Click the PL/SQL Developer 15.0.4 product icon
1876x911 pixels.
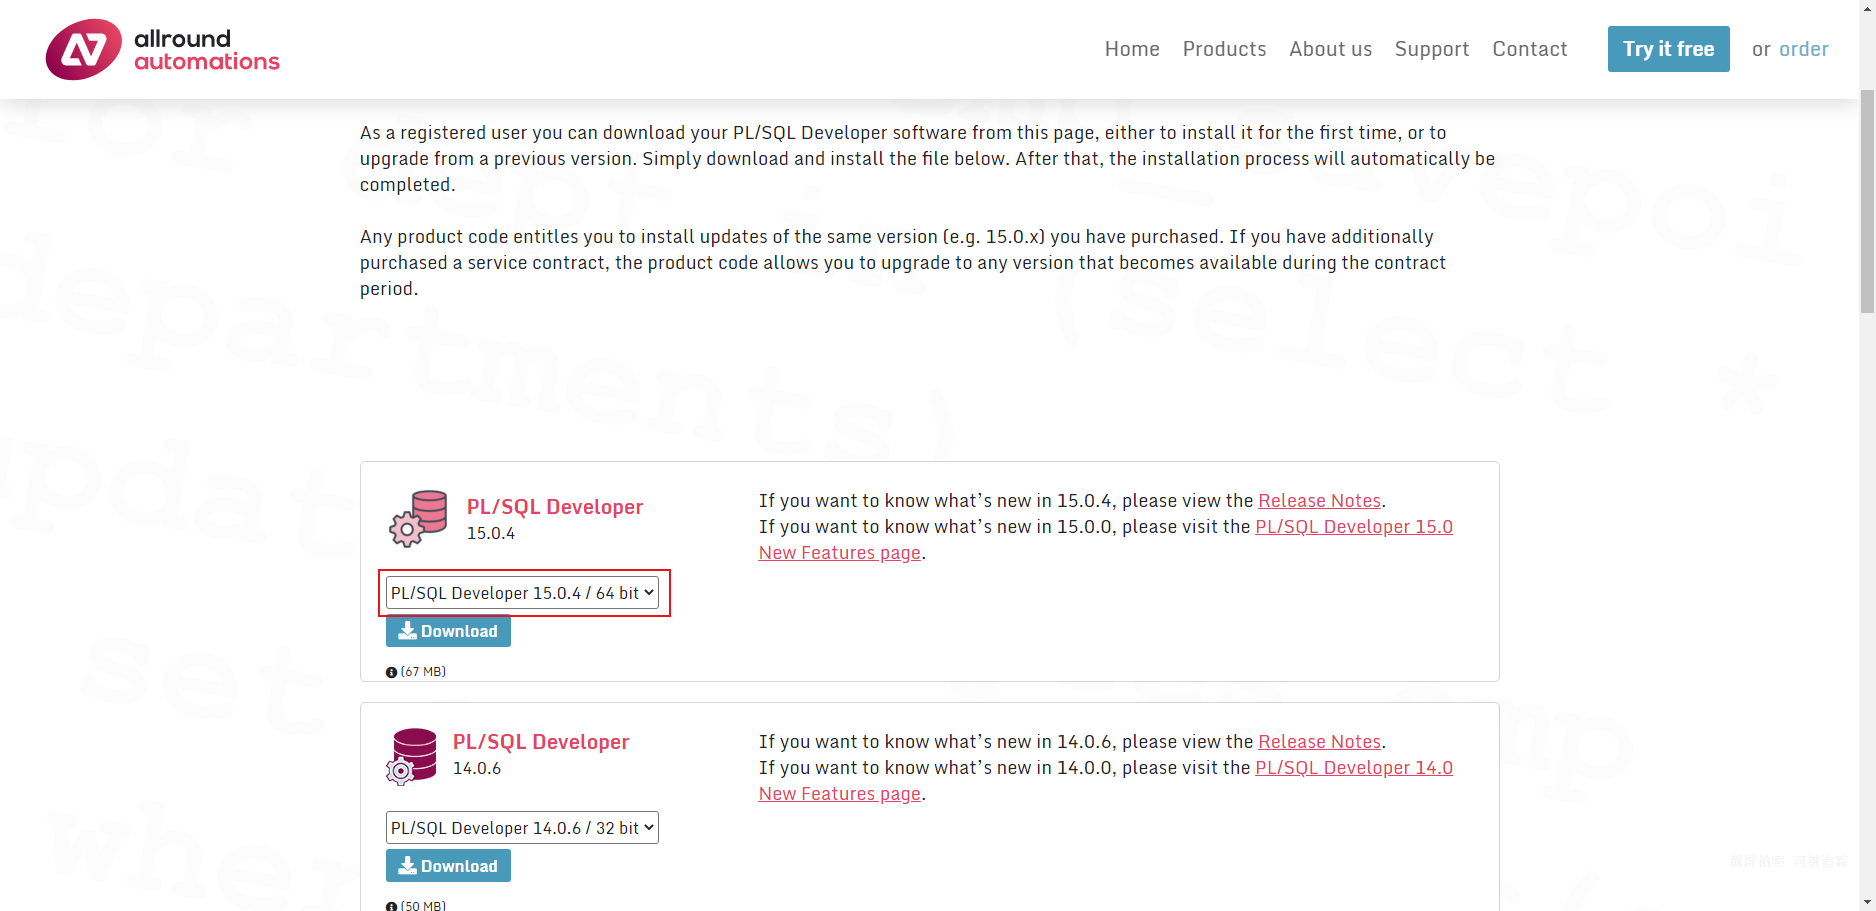418,518
